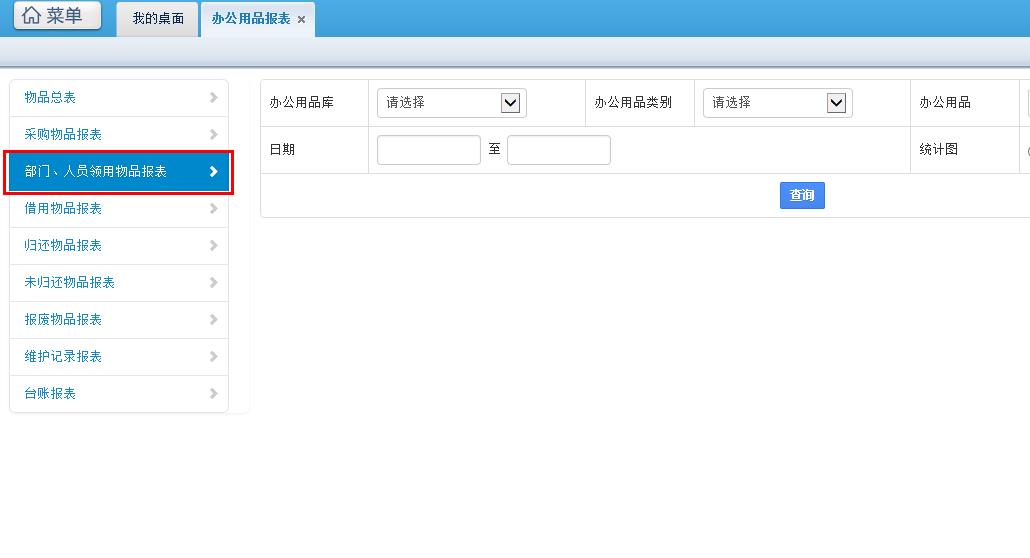Click the start date input field
This screenshot has width=1030, height=558.
428,150
